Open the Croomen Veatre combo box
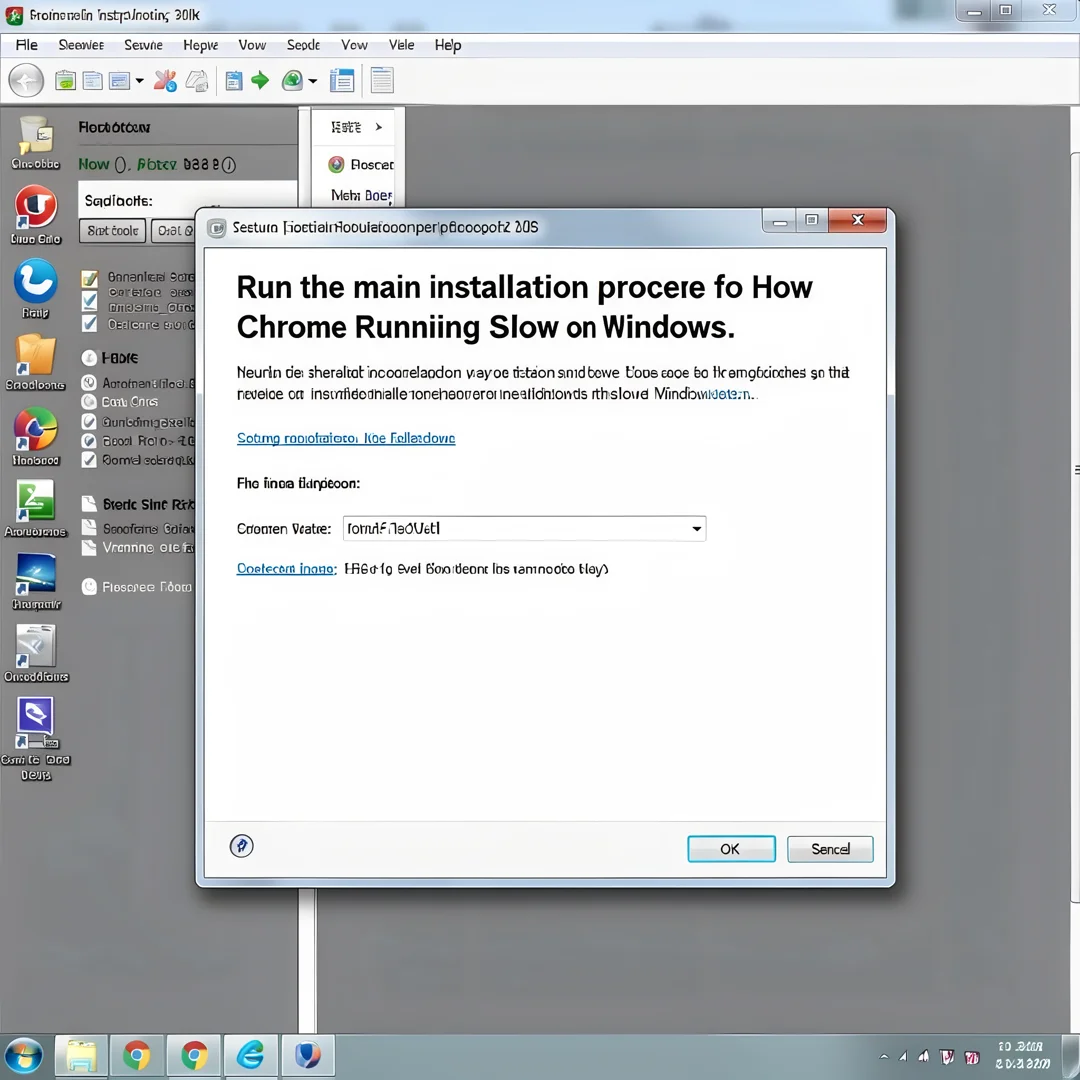The width and height of the screenshot is (1080, 1080). pos(524,528)
